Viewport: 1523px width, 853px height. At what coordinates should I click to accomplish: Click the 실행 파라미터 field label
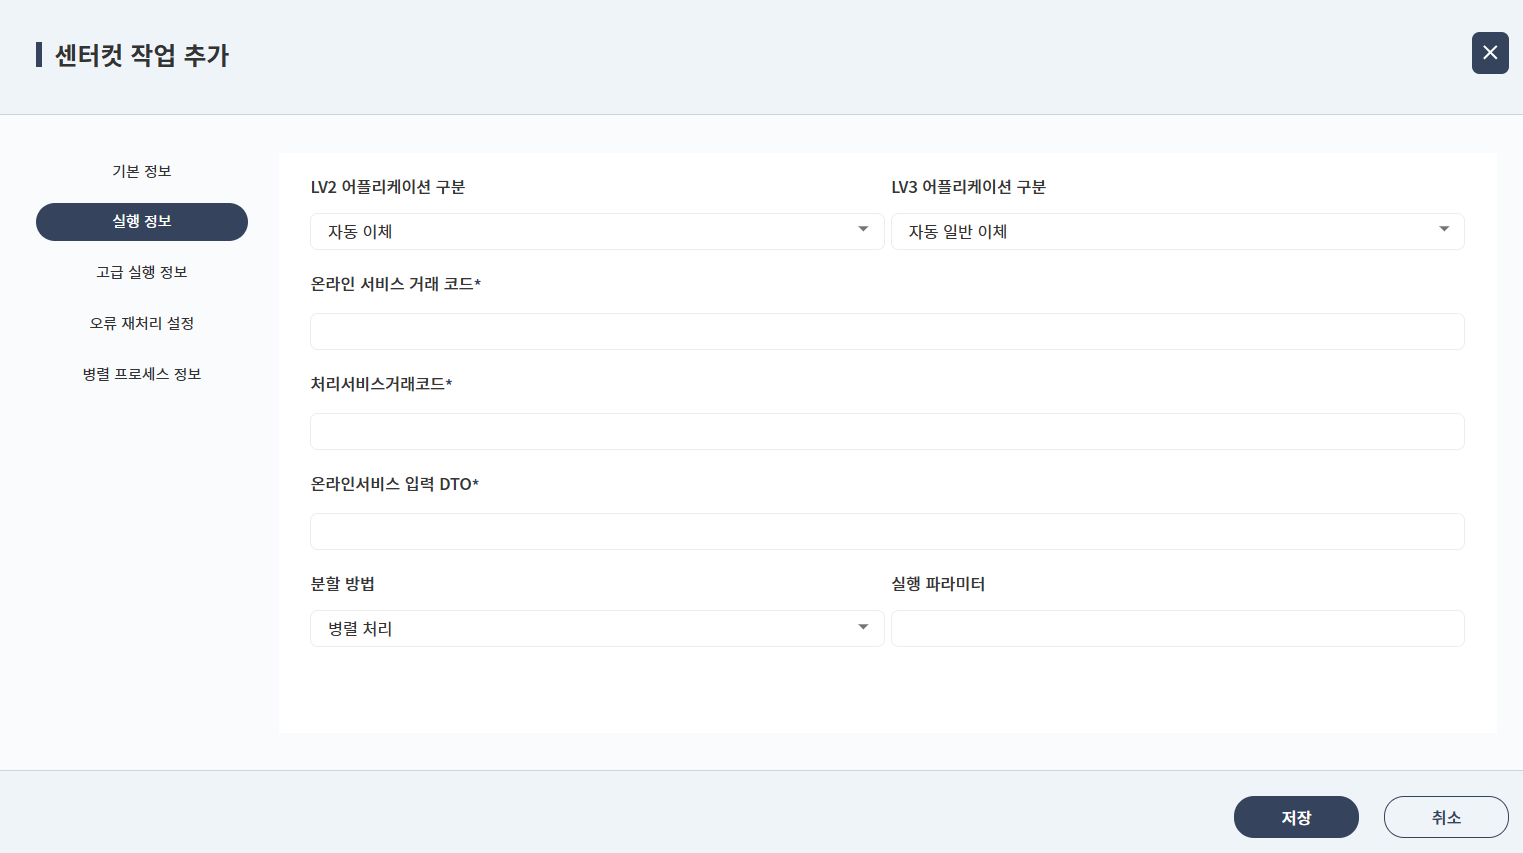click(938, 584)
